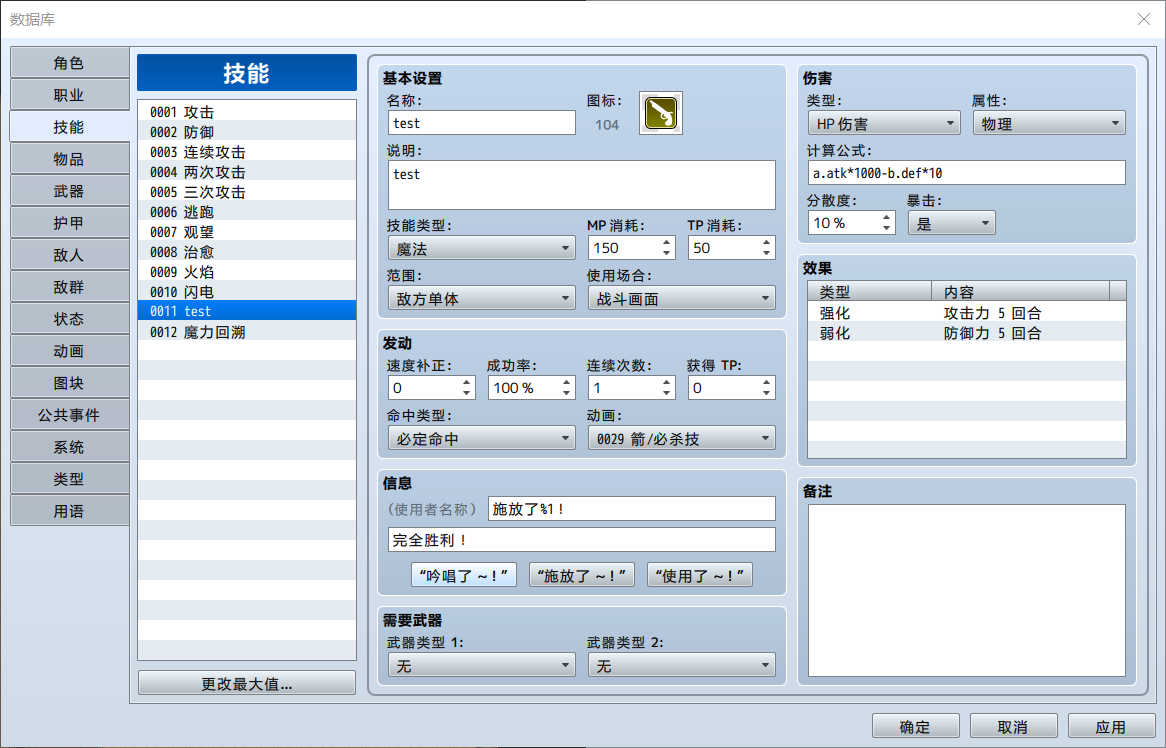Select skill 0009 火焰

(x=247, y=272)
